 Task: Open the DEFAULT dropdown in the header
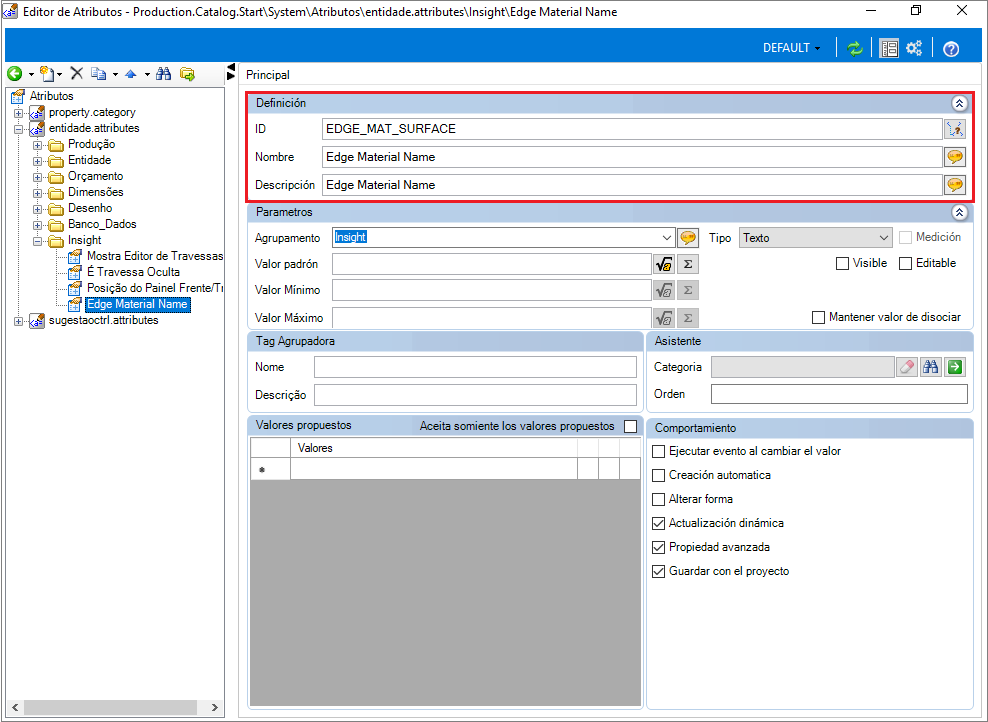pyautogui.click(x=791, y=48)
